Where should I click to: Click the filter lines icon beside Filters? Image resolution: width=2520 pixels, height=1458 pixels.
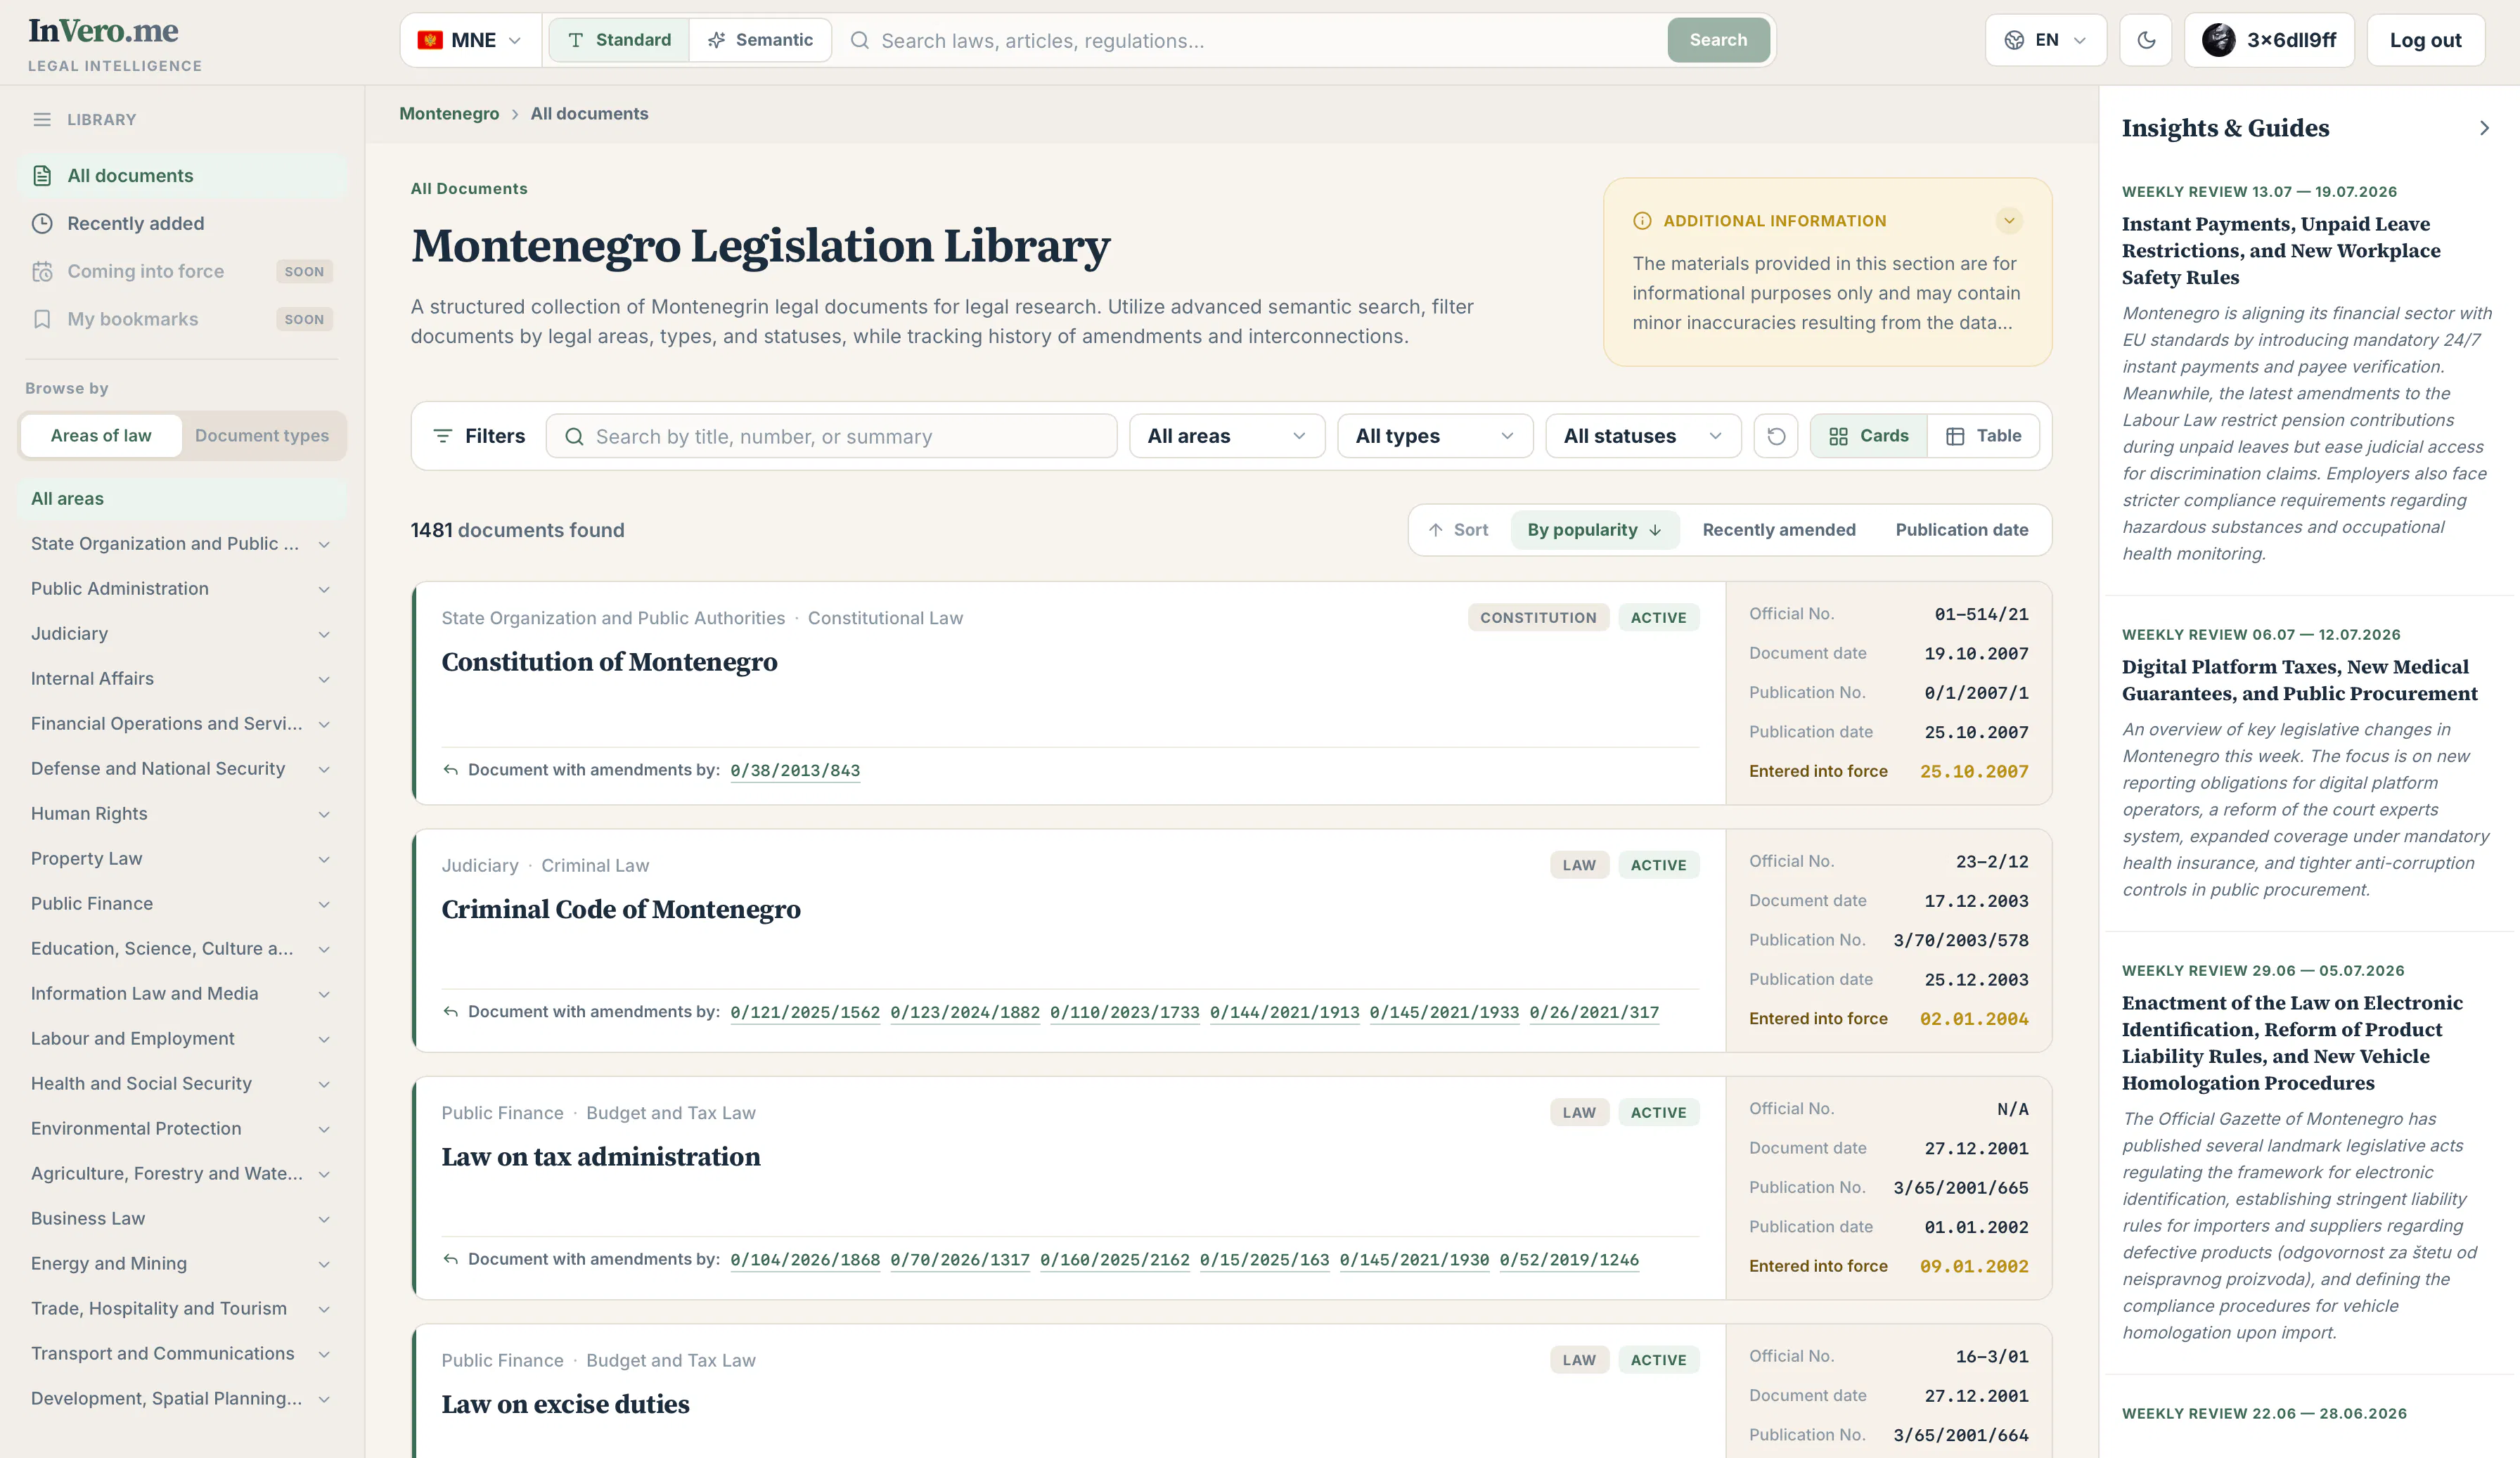[442, 436]
